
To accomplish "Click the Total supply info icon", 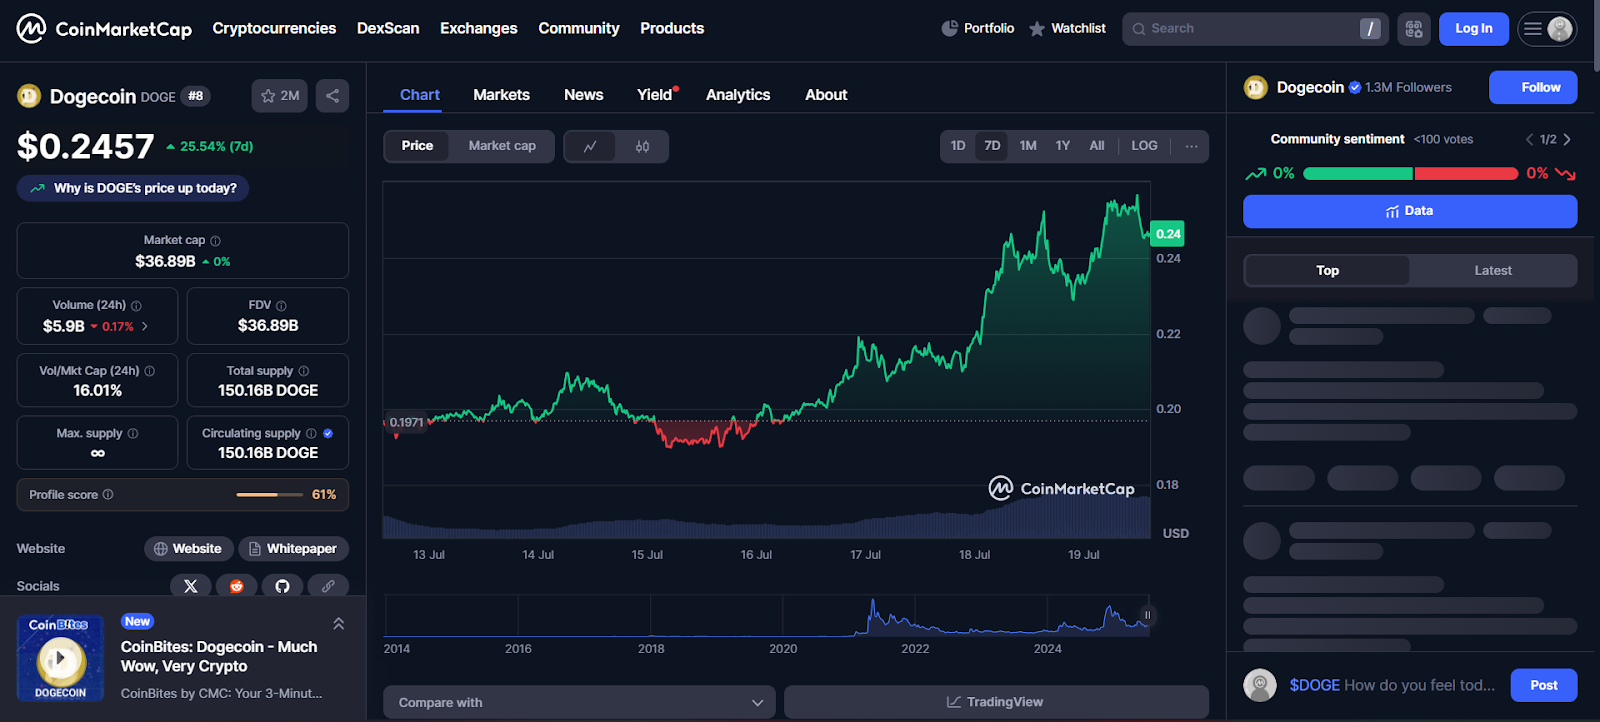I will (x=304, y=371).
